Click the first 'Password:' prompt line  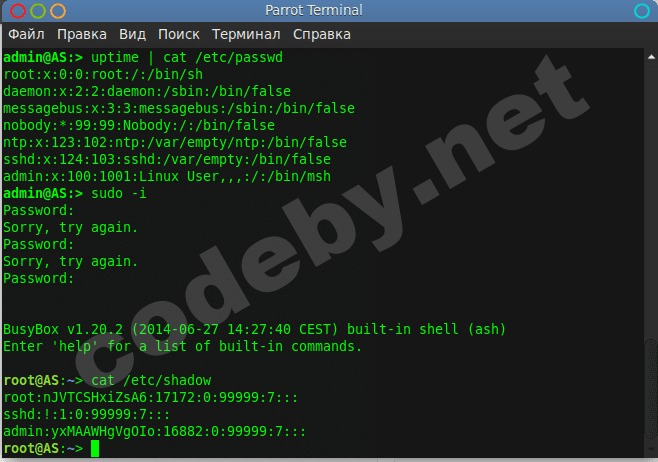coord(39,211)
